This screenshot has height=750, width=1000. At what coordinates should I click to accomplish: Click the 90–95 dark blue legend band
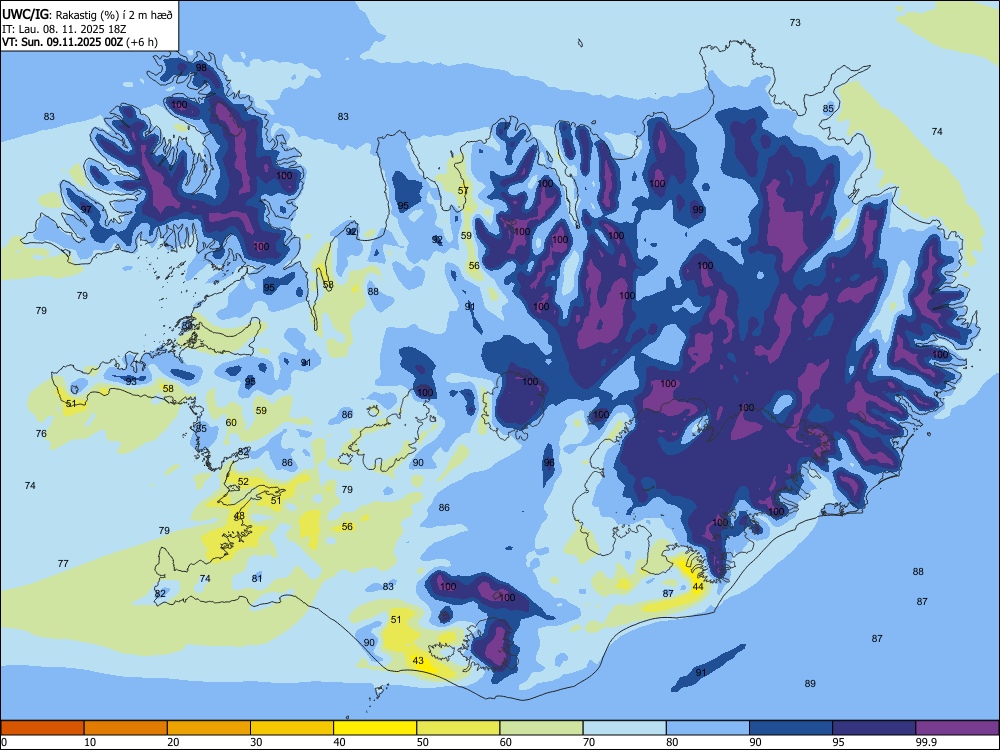[x=791, y=728]
